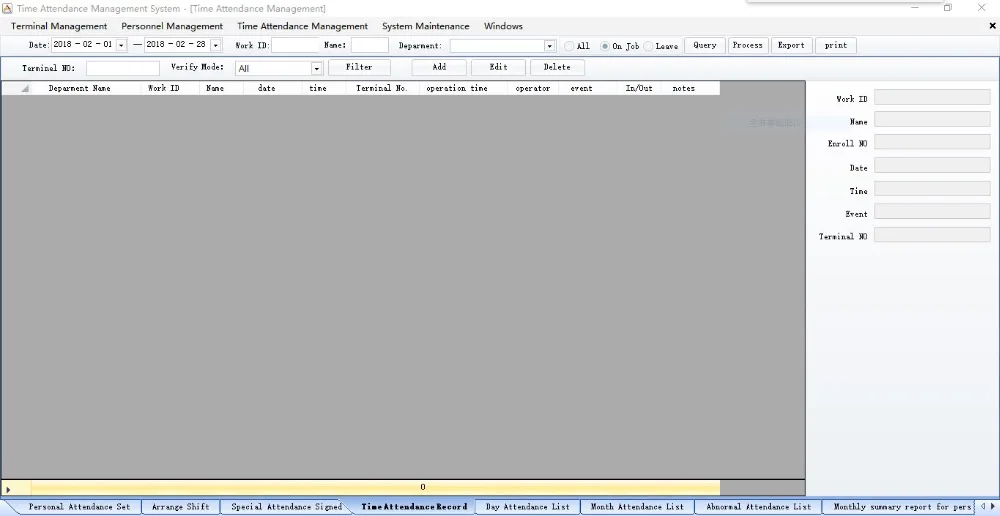Switch to Arrange Shift tab
The width and height of the screenshot is (1000, 516).
[180, 506]
